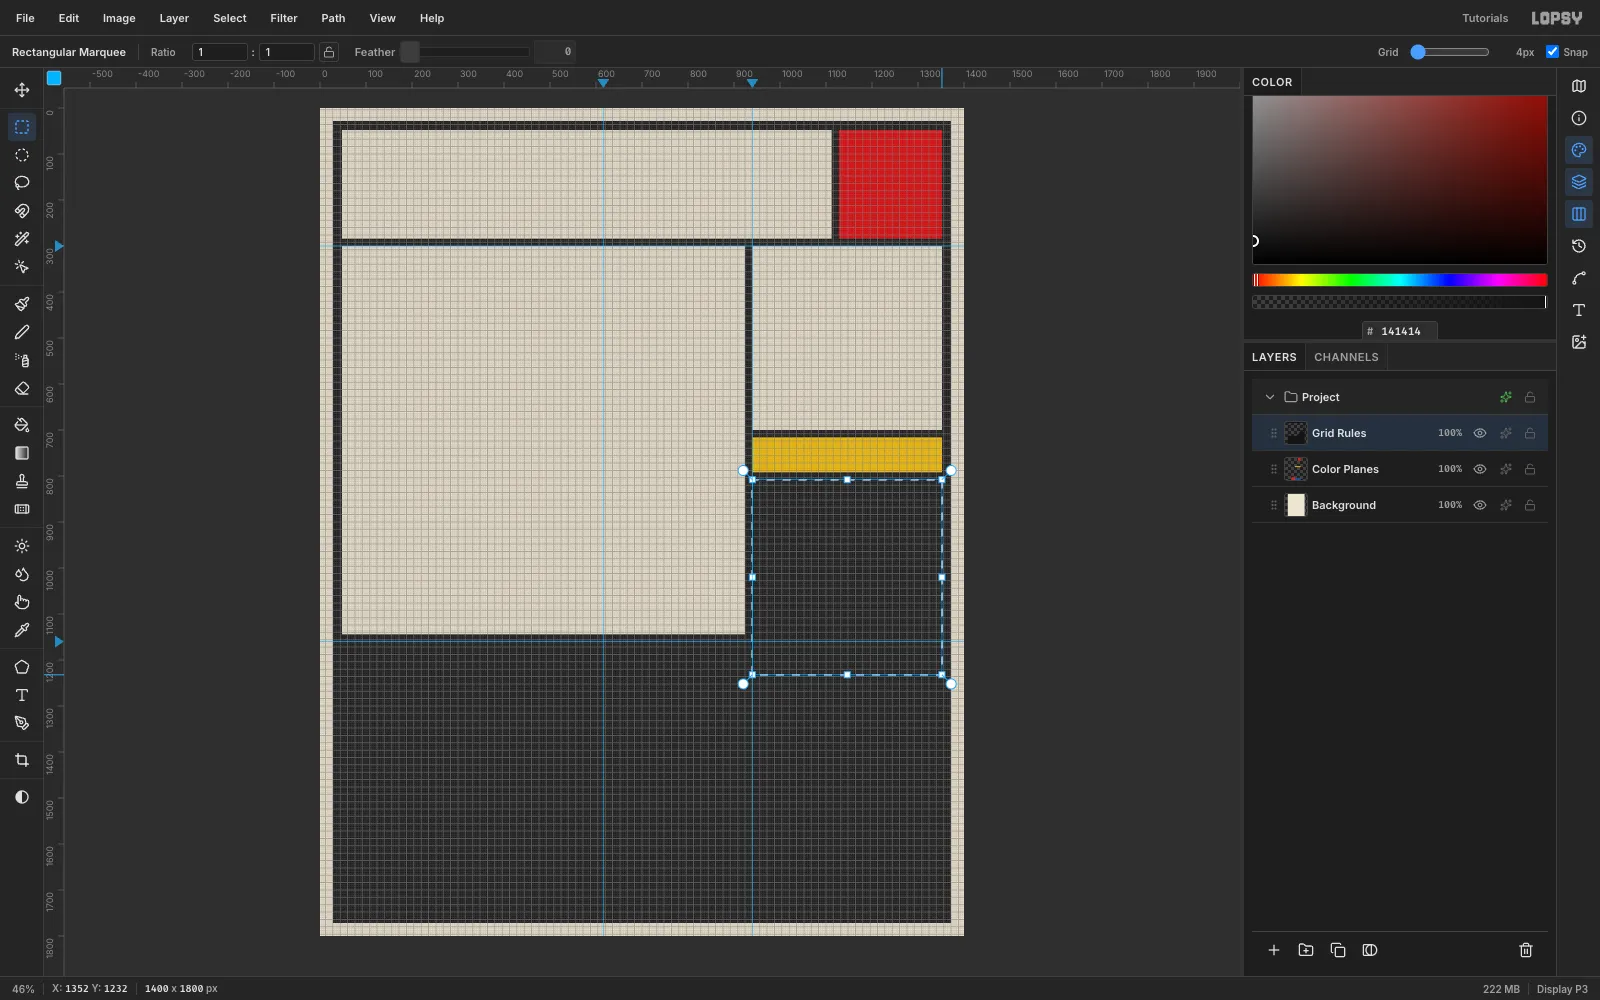Select the Polygon Shape tool

[x=22, y=667]
